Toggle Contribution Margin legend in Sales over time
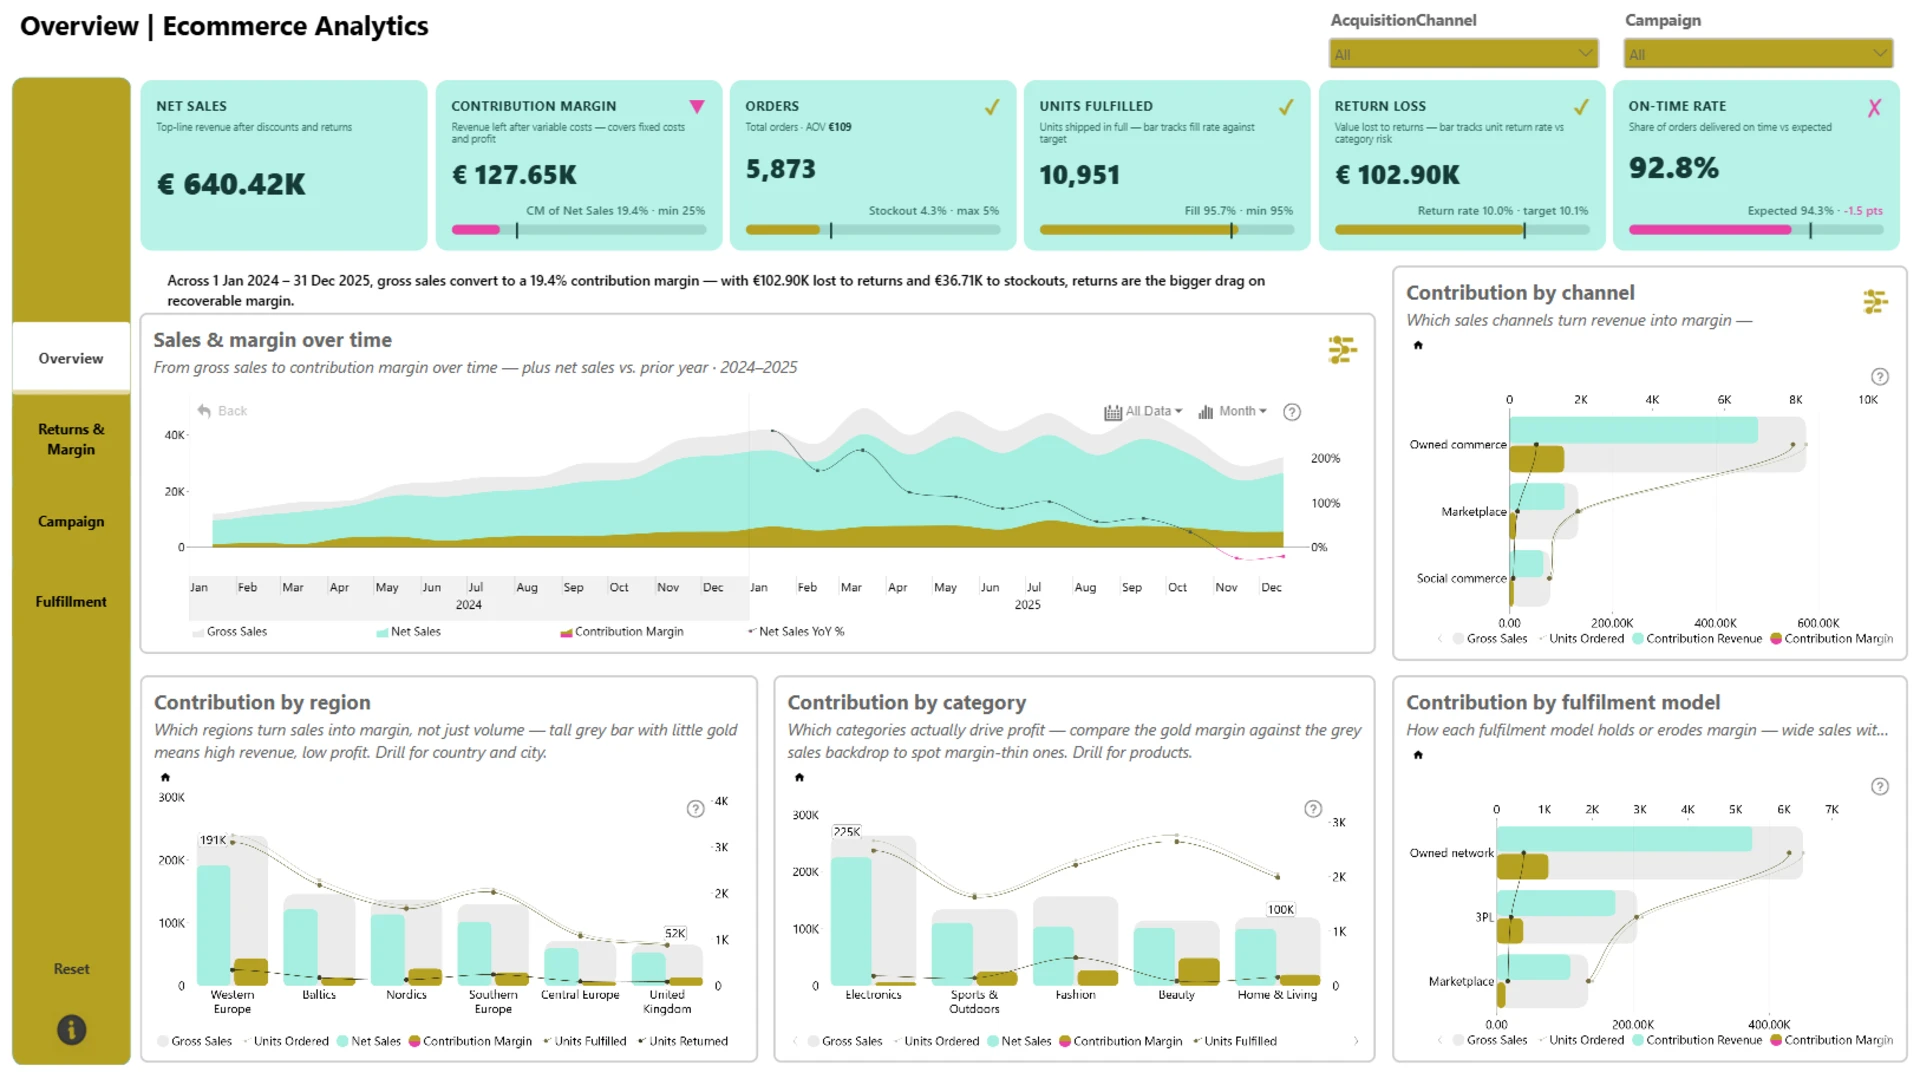 tap(622, 632)
